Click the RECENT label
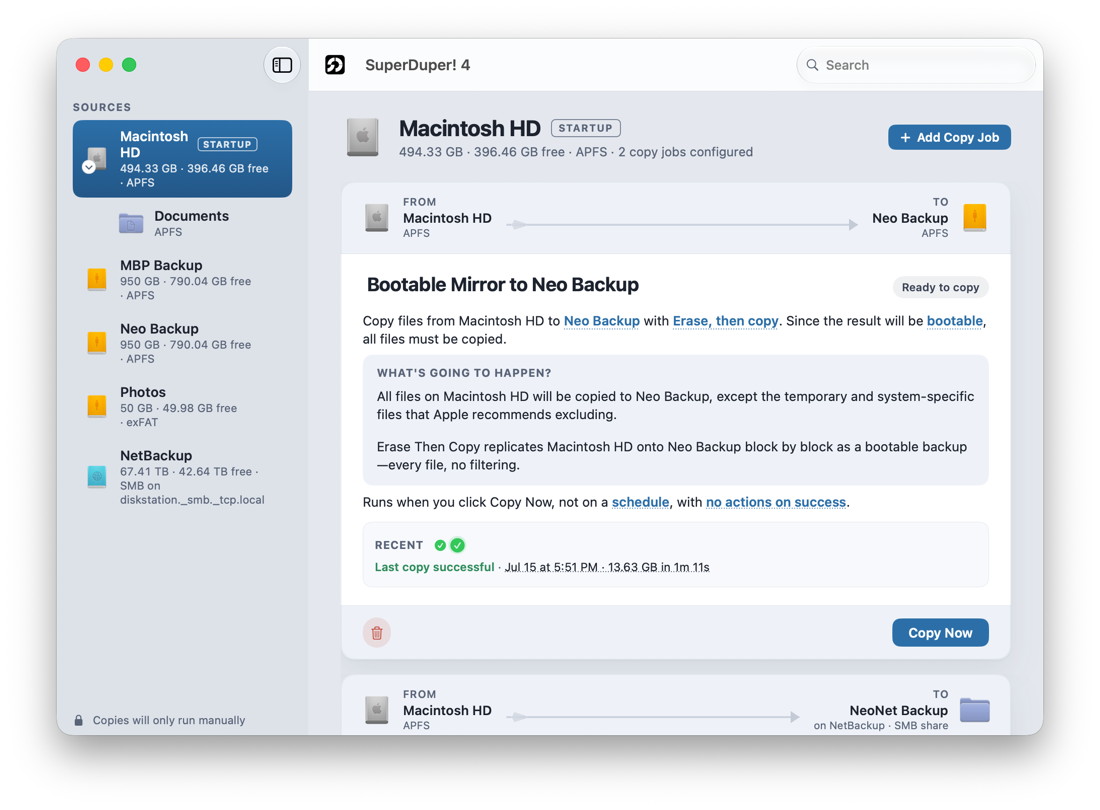The image size is (1100, 810). point(399,546)
